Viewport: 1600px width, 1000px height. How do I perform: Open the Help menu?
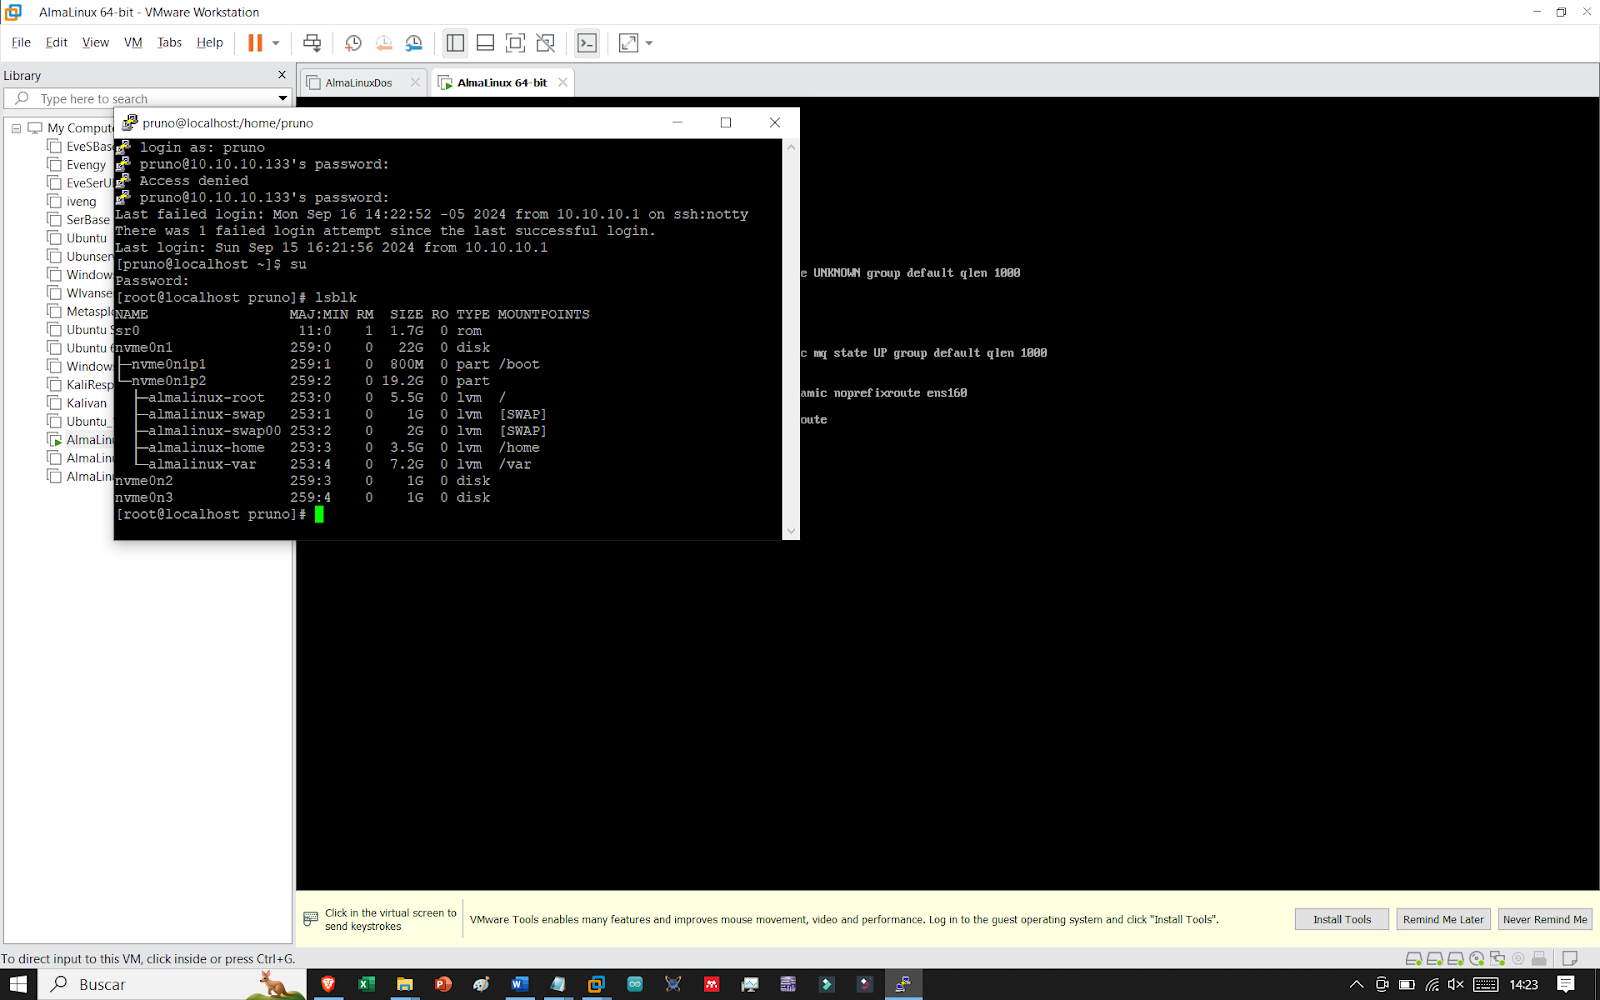(x=209, y=42)
